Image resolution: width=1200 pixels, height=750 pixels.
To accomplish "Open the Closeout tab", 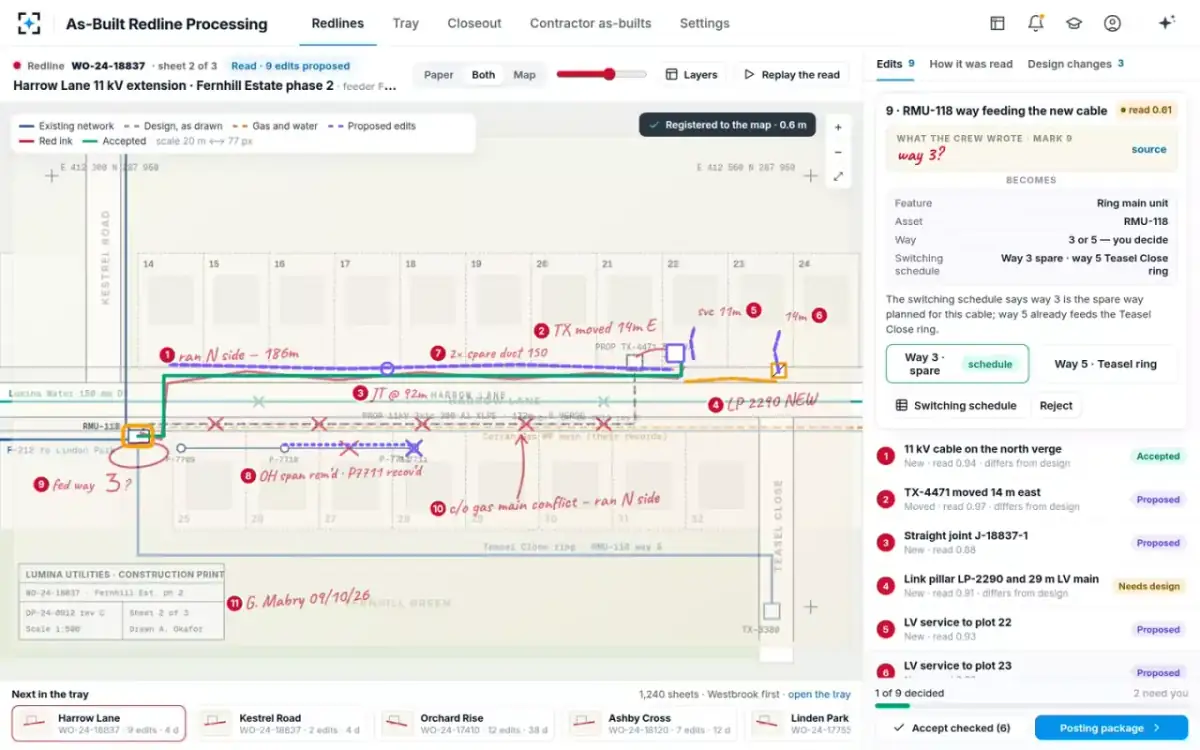I will point(474,23).
